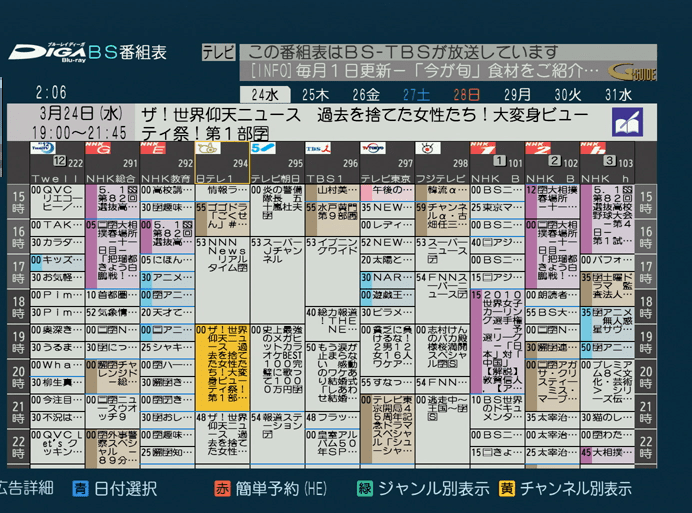Select 史上最強のメガヒットカラオケBEST100 program

277,368
